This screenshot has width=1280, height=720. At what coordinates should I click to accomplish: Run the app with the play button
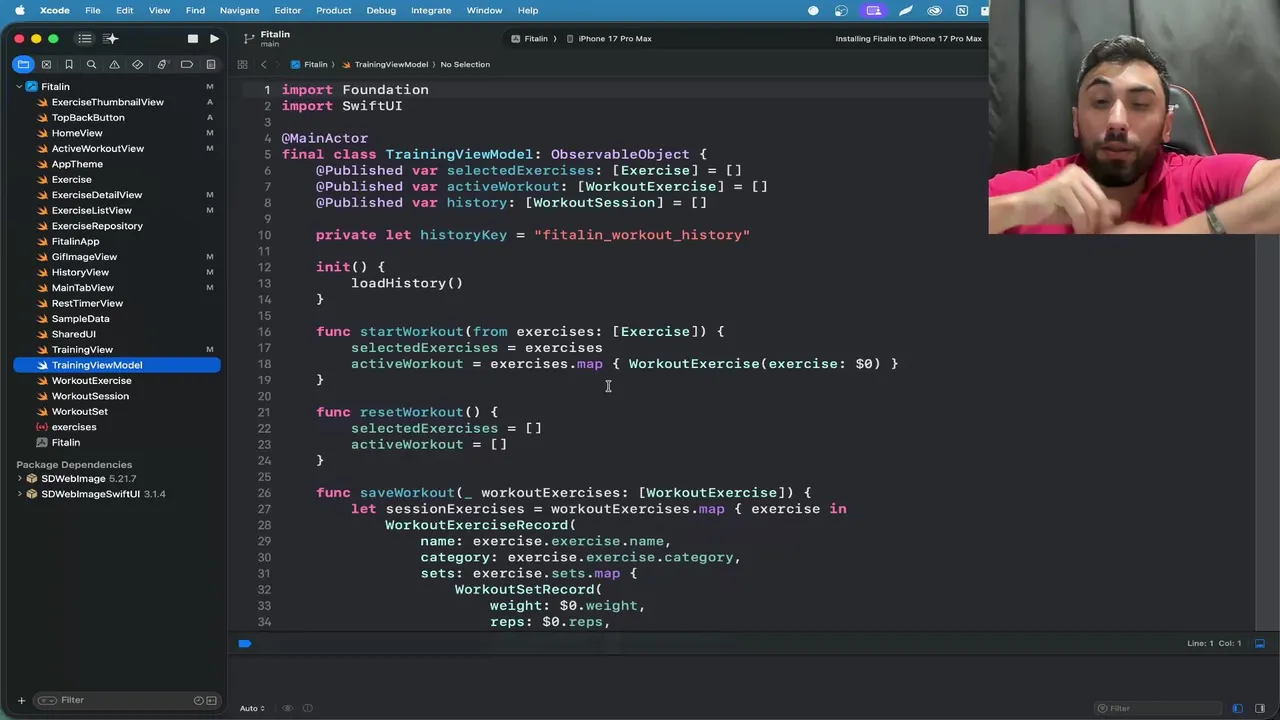(214, 39)
